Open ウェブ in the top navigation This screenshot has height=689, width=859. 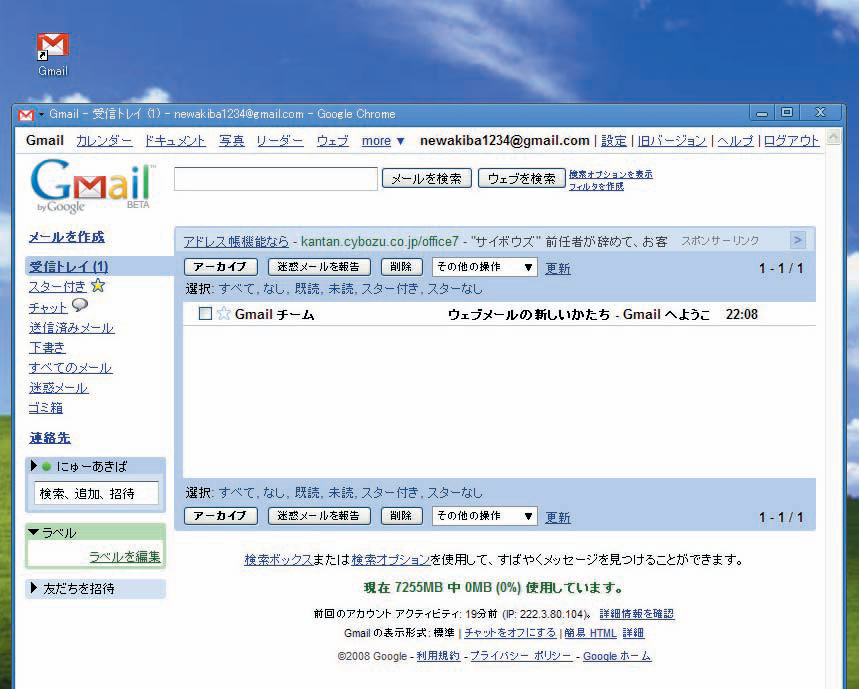coord(333,141)
